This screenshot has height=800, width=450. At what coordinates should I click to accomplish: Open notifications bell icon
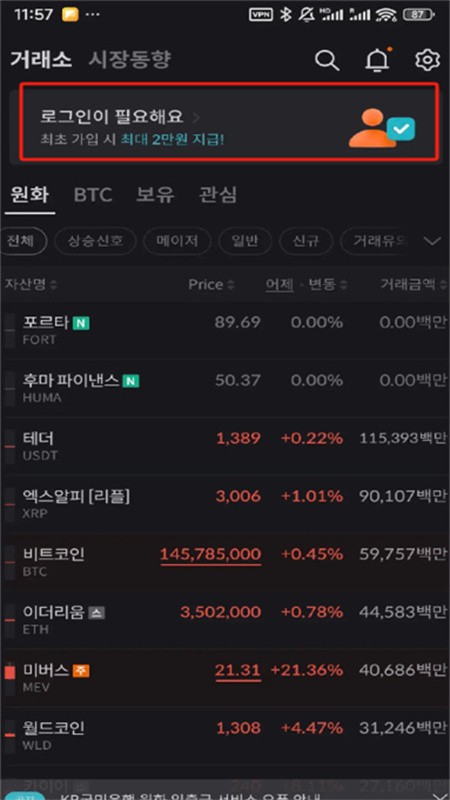point(378,60)
